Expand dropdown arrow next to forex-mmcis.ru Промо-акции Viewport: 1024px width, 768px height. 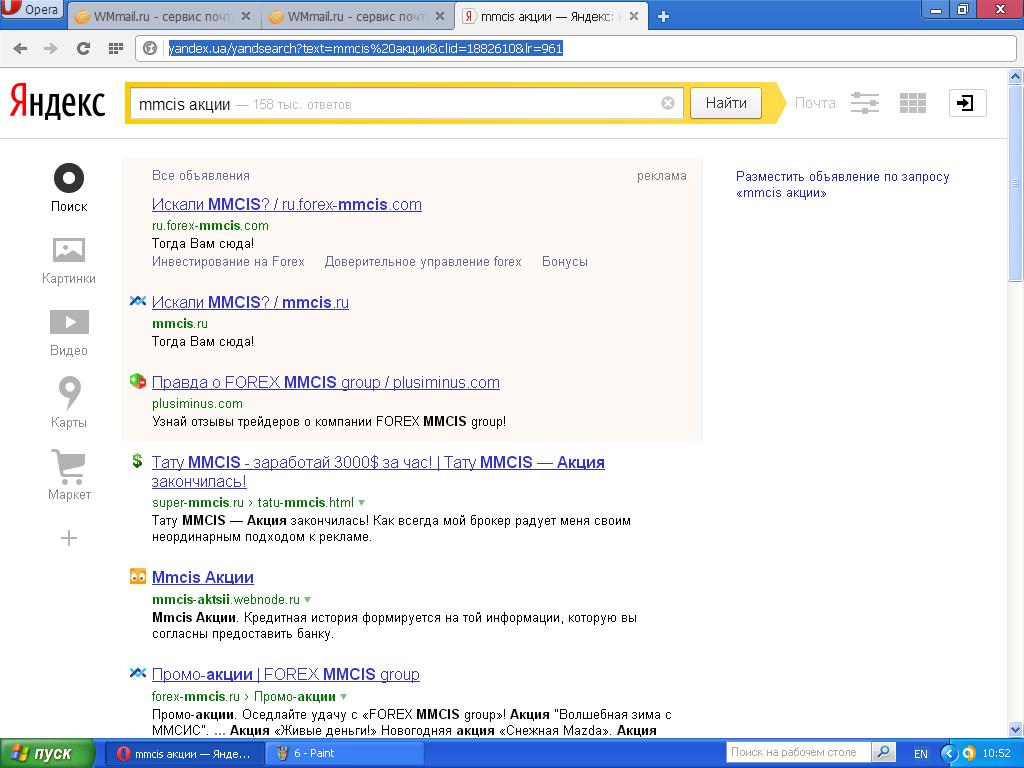(x=344, y=697)
